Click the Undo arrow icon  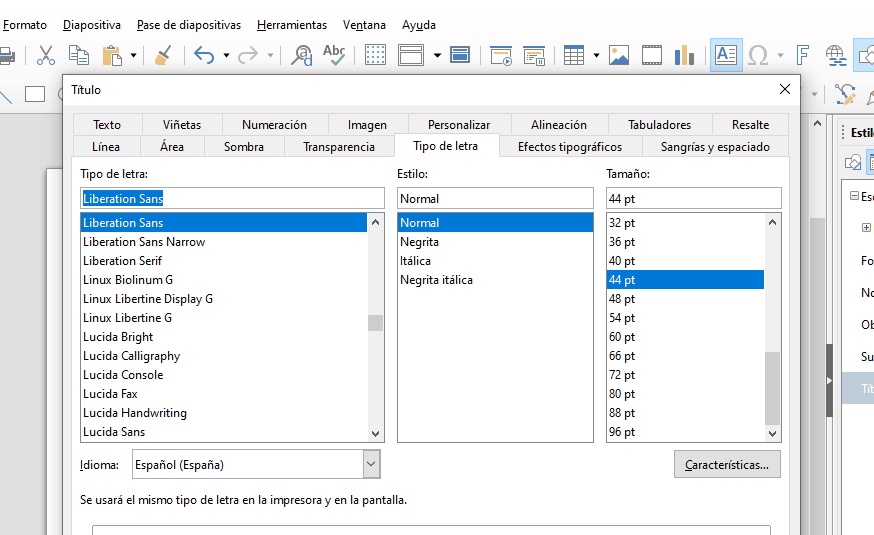point(204,55)
